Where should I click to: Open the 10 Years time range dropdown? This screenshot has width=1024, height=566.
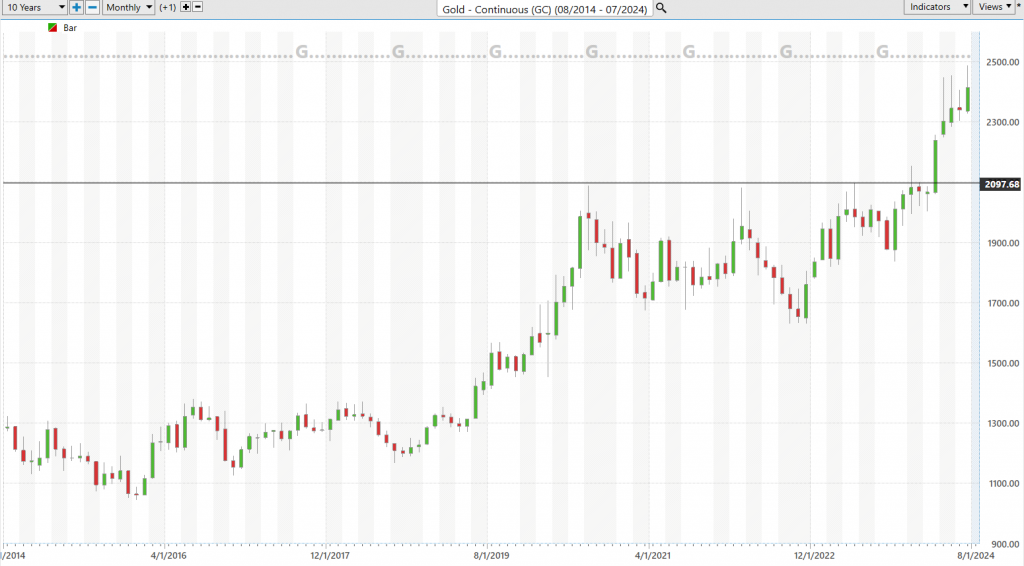[x=35, y=7]
